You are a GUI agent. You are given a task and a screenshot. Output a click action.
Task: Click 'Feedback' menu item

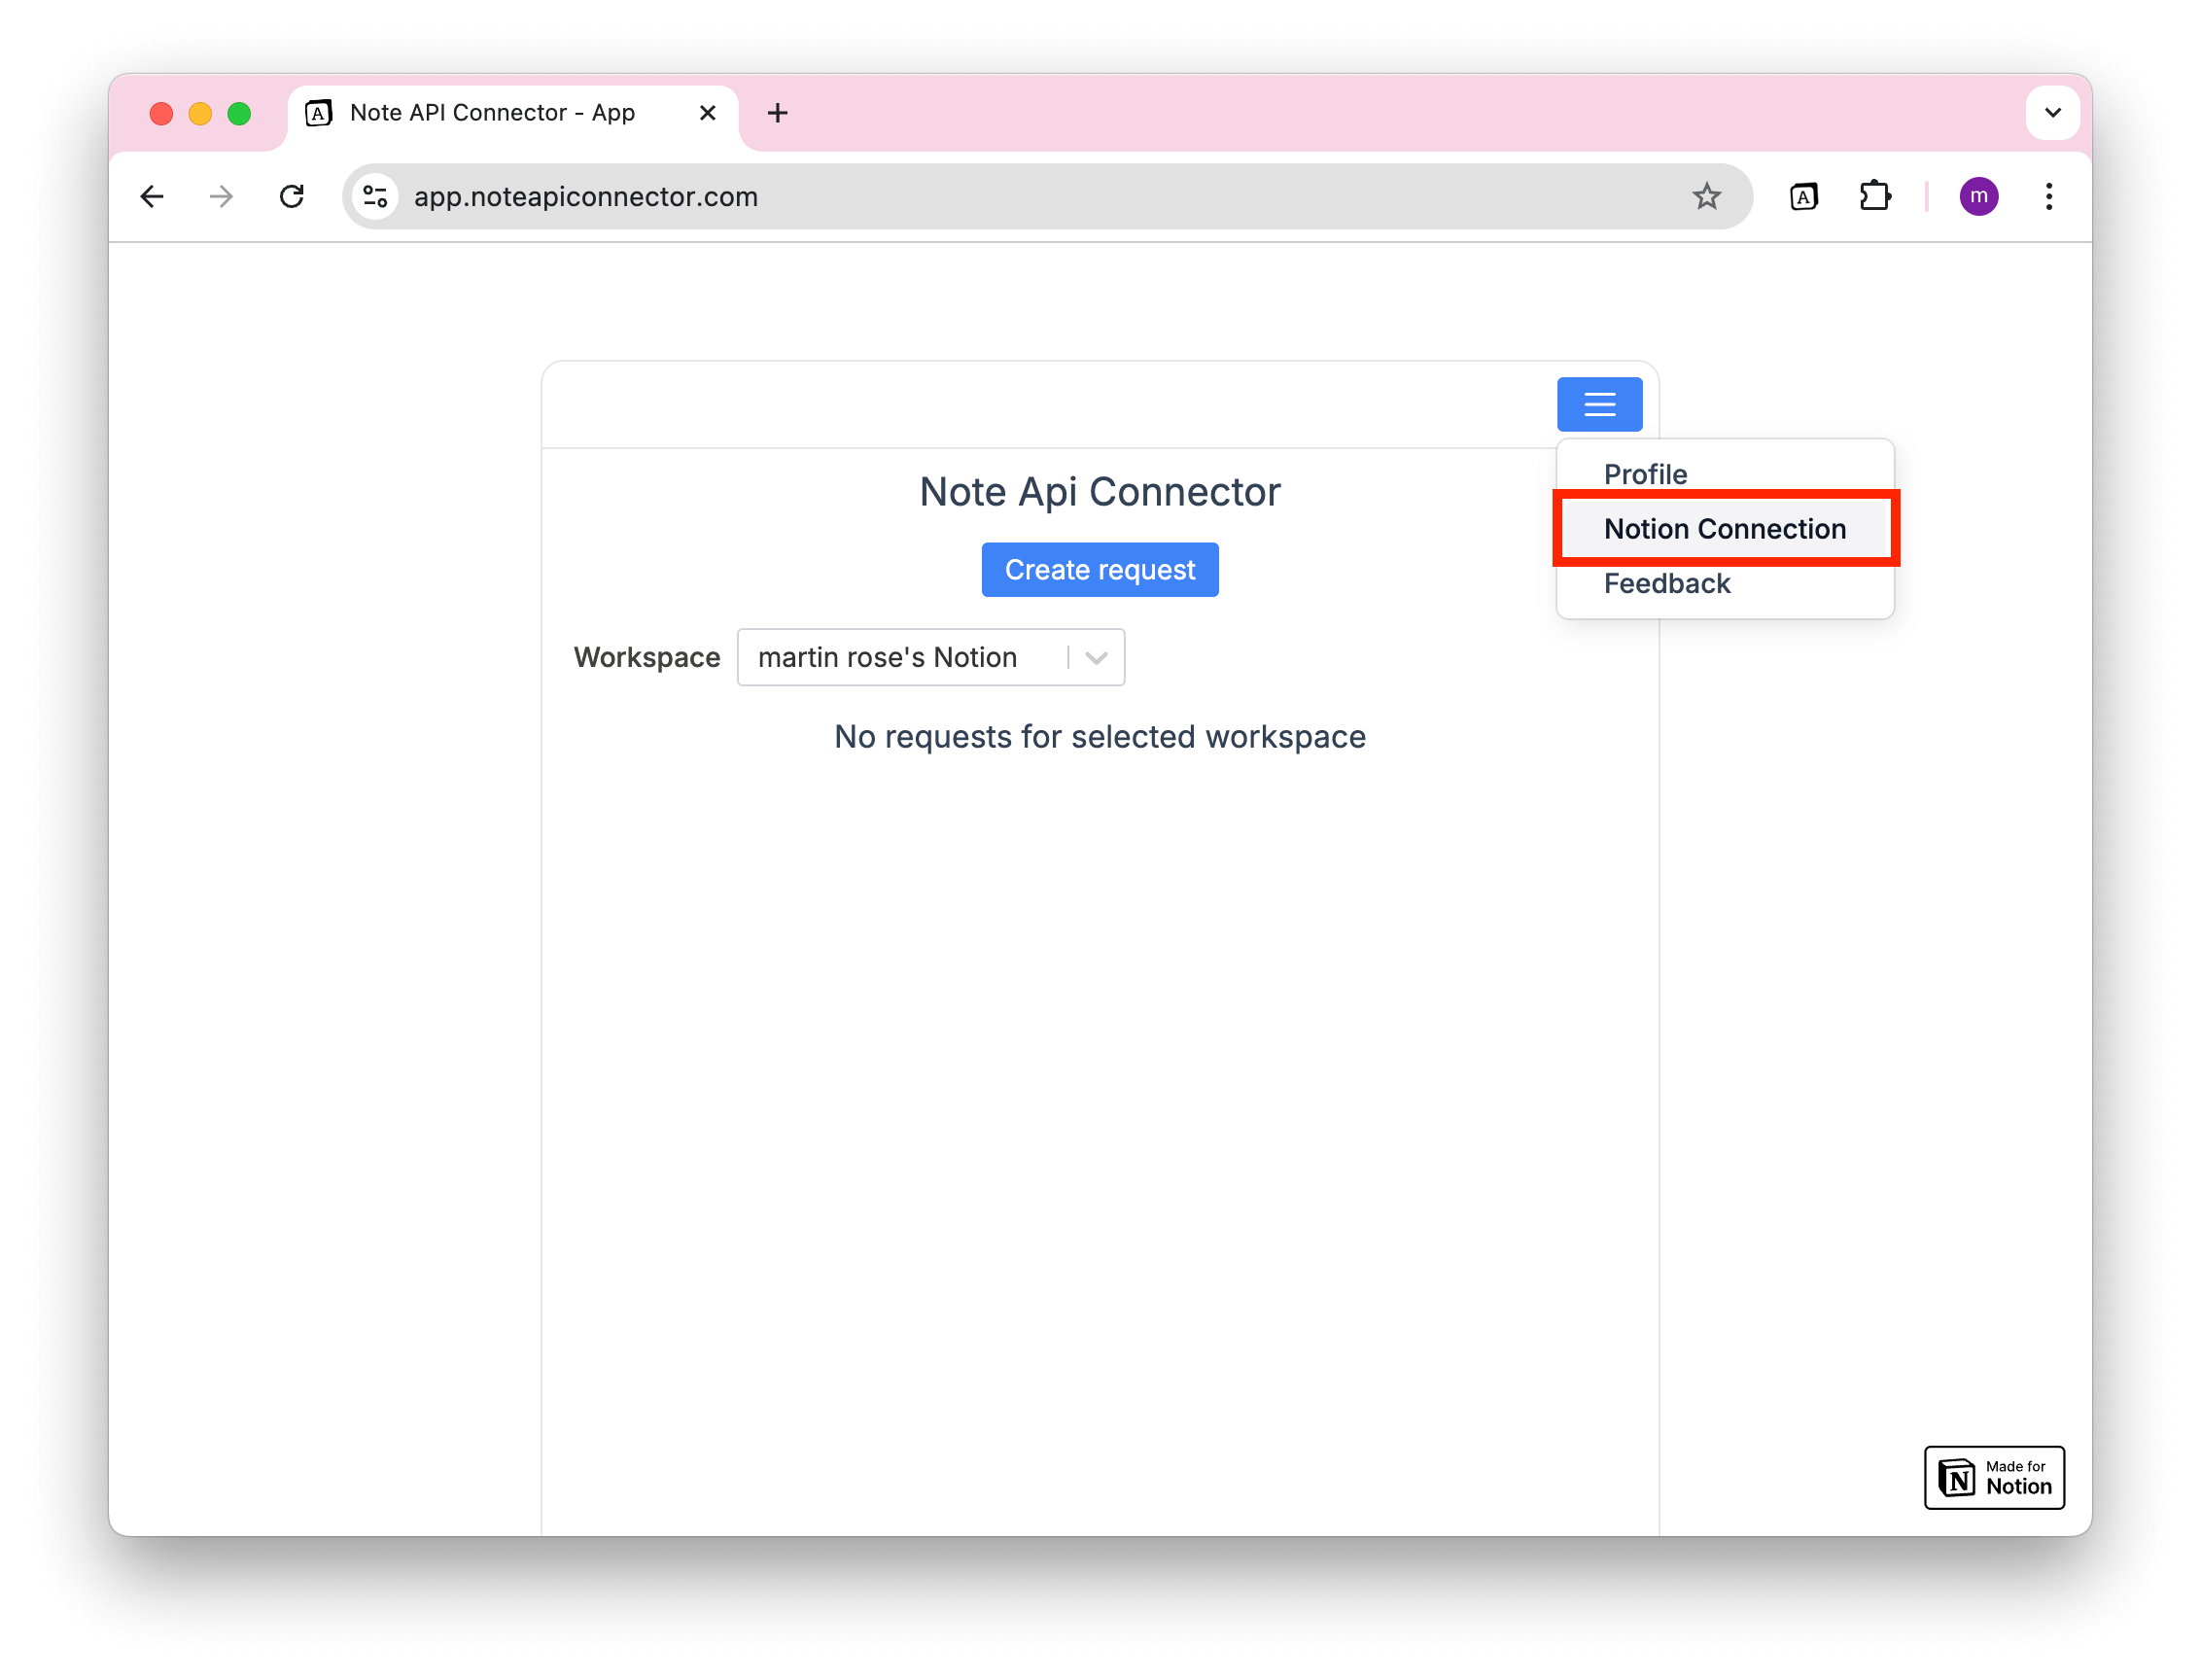1666,584
